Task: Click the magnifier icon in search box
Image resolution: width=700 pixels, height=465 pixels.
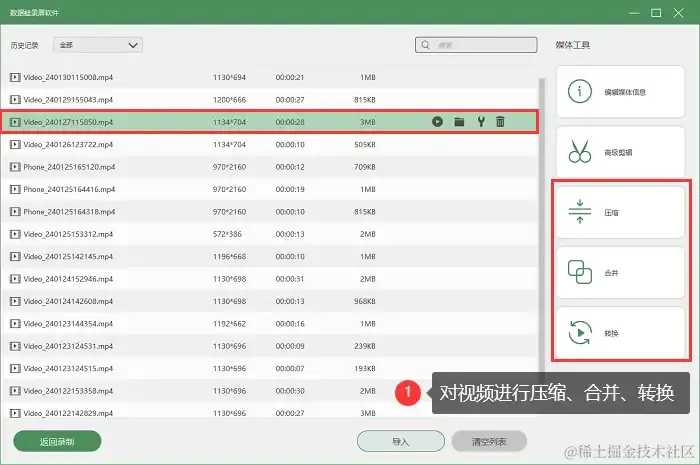Action: point(425,45)
